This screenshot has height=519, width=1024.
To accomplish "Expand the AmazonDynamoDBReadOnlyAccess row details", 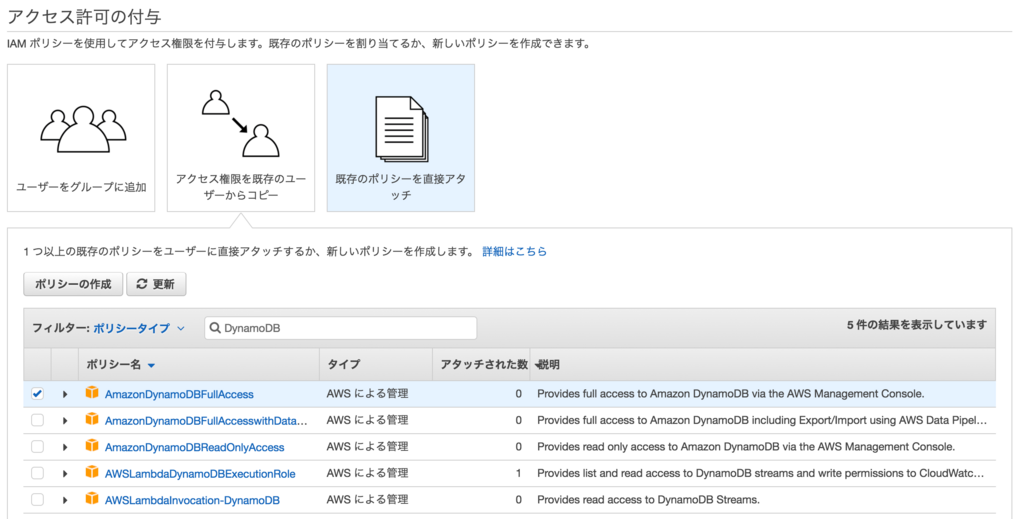I will (x=65, y=447).
